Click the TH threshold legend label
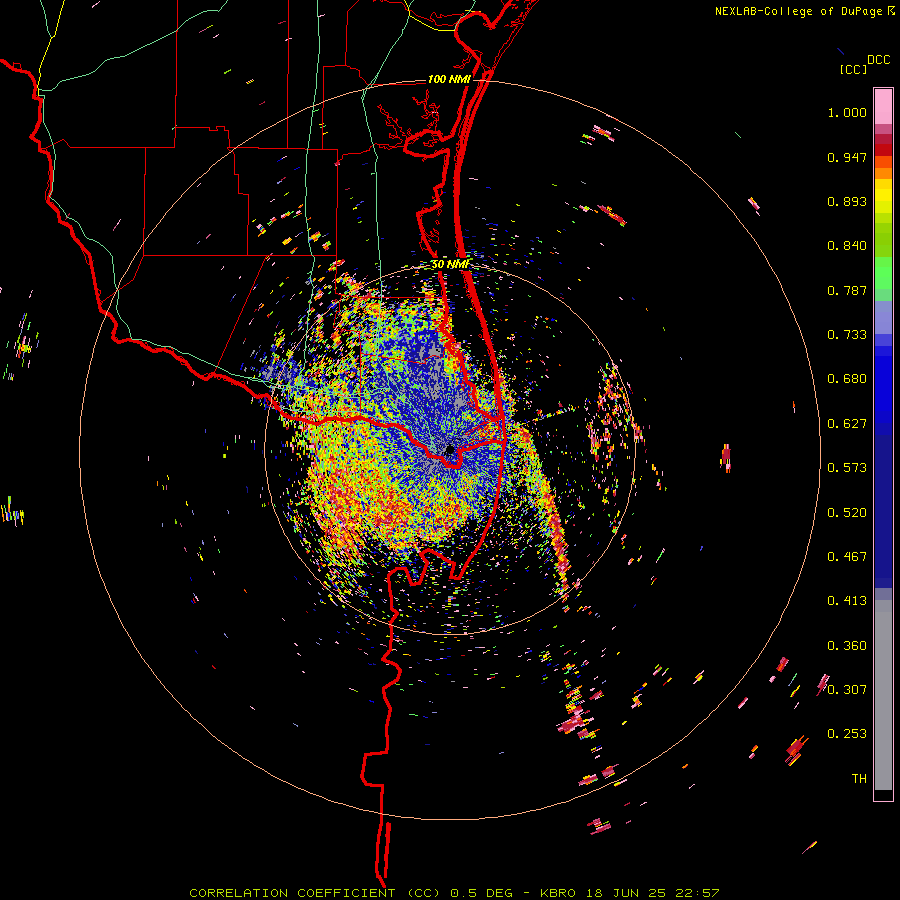Viewport: 900px width, 900px height. click(859, 779)
